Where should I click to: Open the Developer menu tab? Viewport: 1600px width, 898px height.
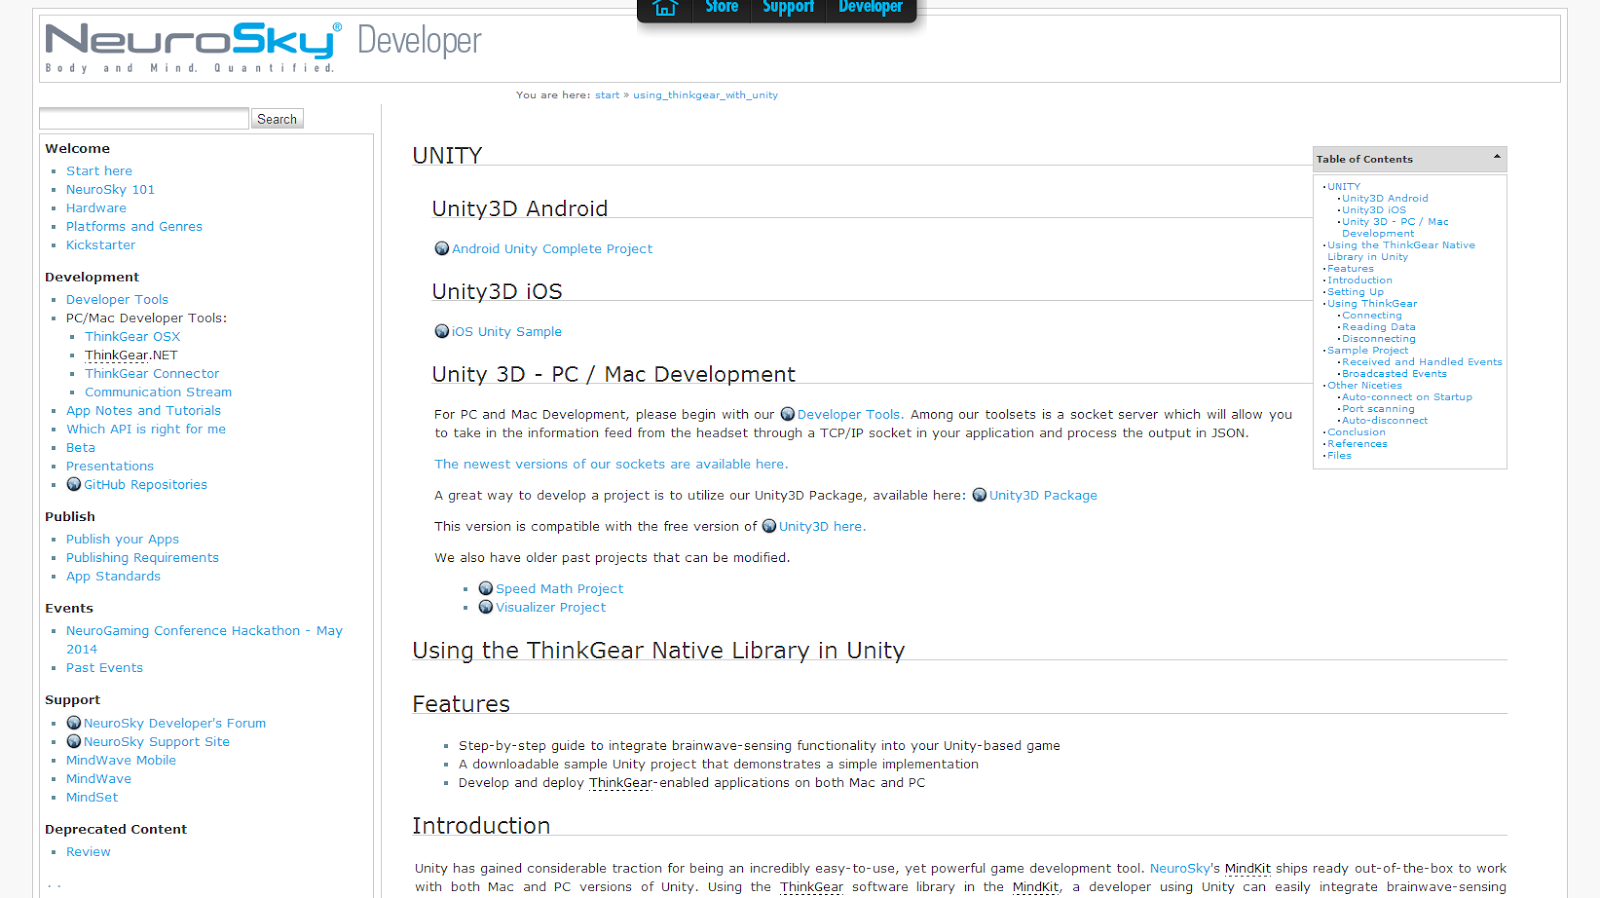click(x=870, y=8)
